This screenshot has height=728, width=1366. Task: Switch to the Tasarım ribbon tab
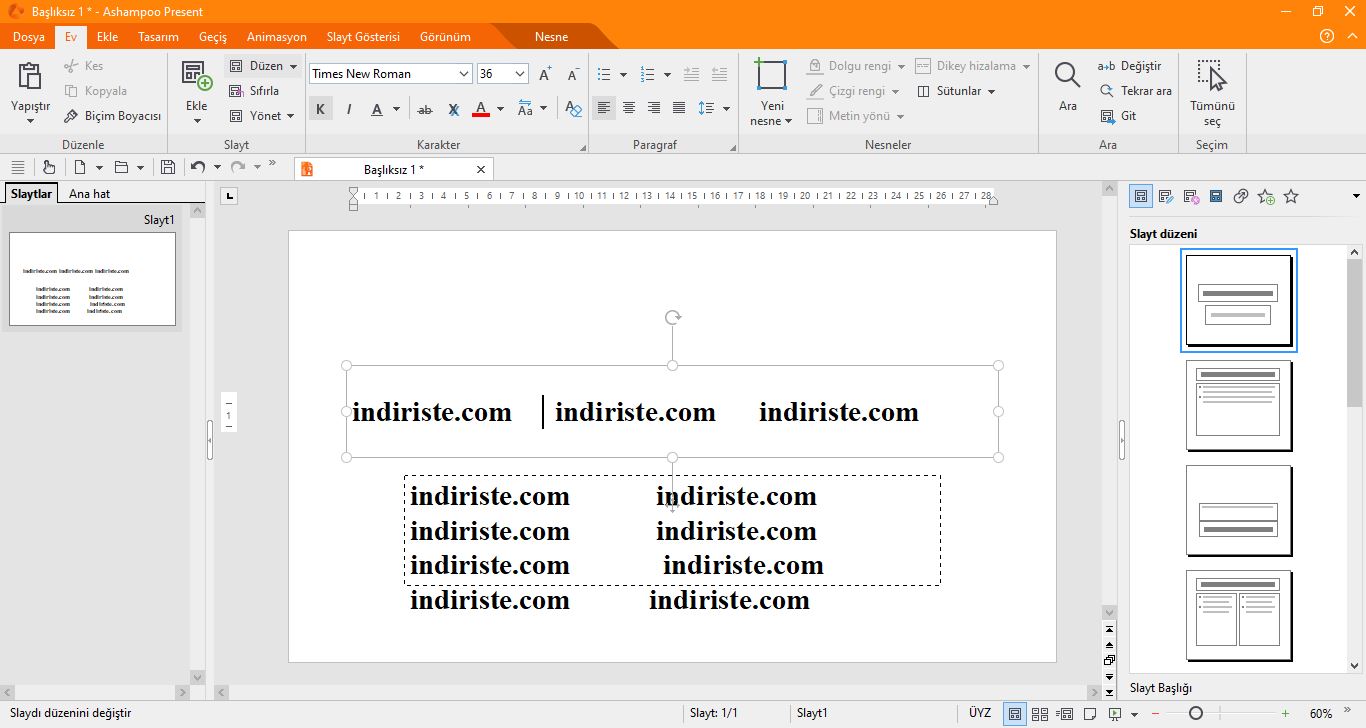point(158,37)
